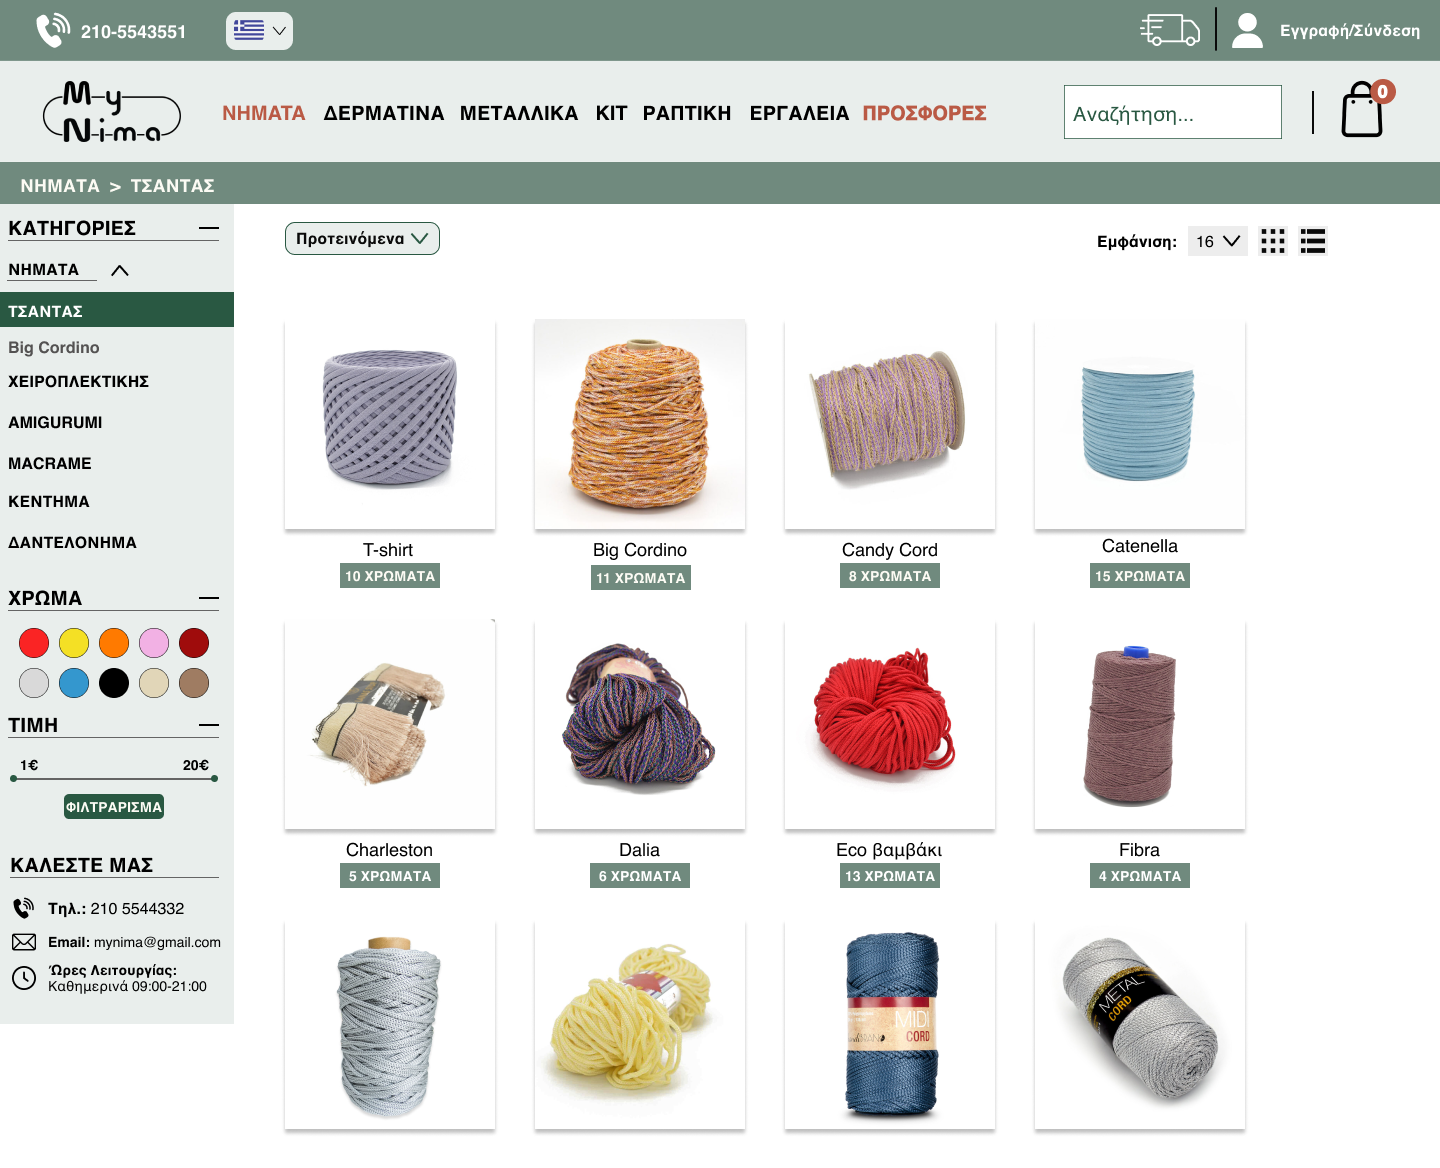Switch to list view layout
This screenshot has height=1168, width=1440.
(1312, 241)
